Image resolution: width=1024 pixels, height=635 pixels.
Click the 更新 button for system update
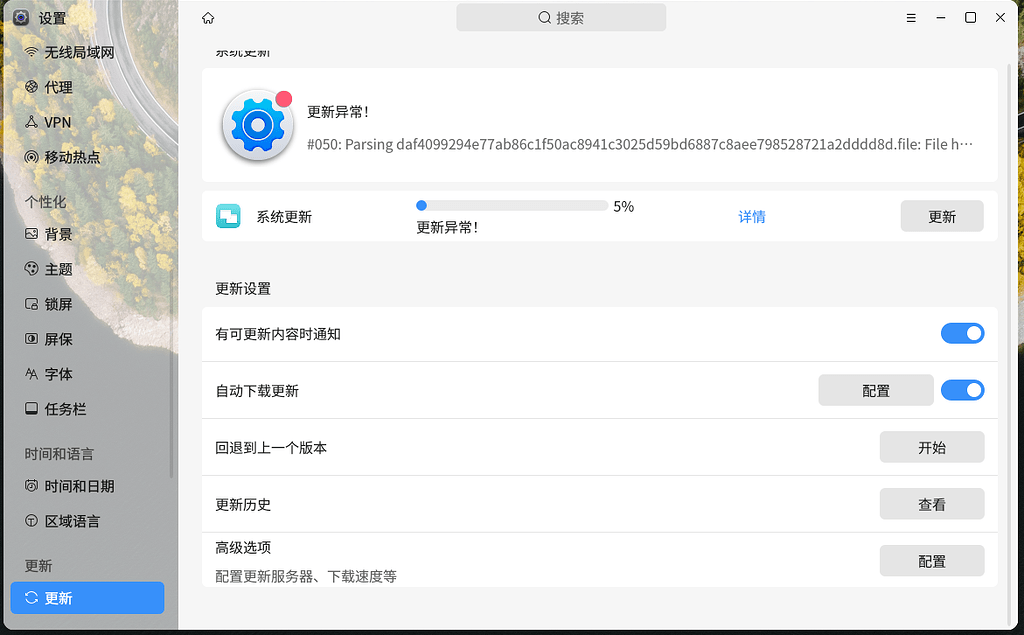(x=942, y=216)
